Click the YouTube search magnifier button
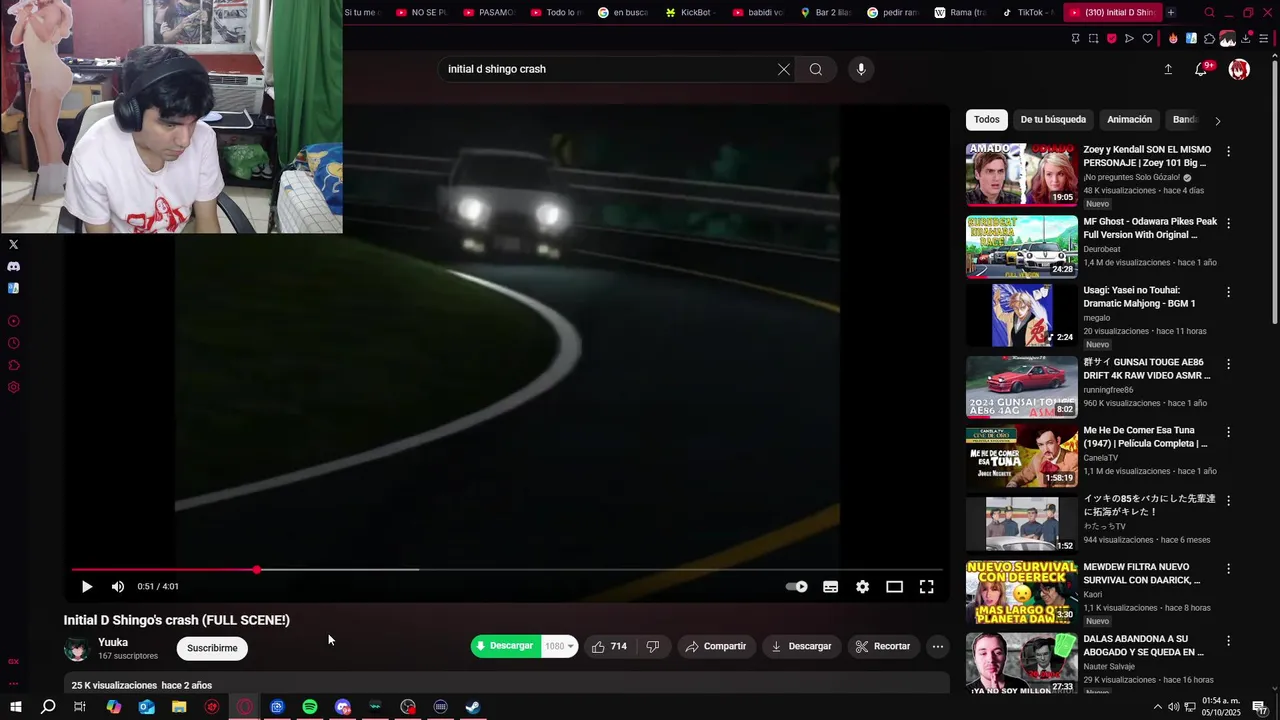Viewport: 1280px width, 720px height. click(x=816, y=69)
